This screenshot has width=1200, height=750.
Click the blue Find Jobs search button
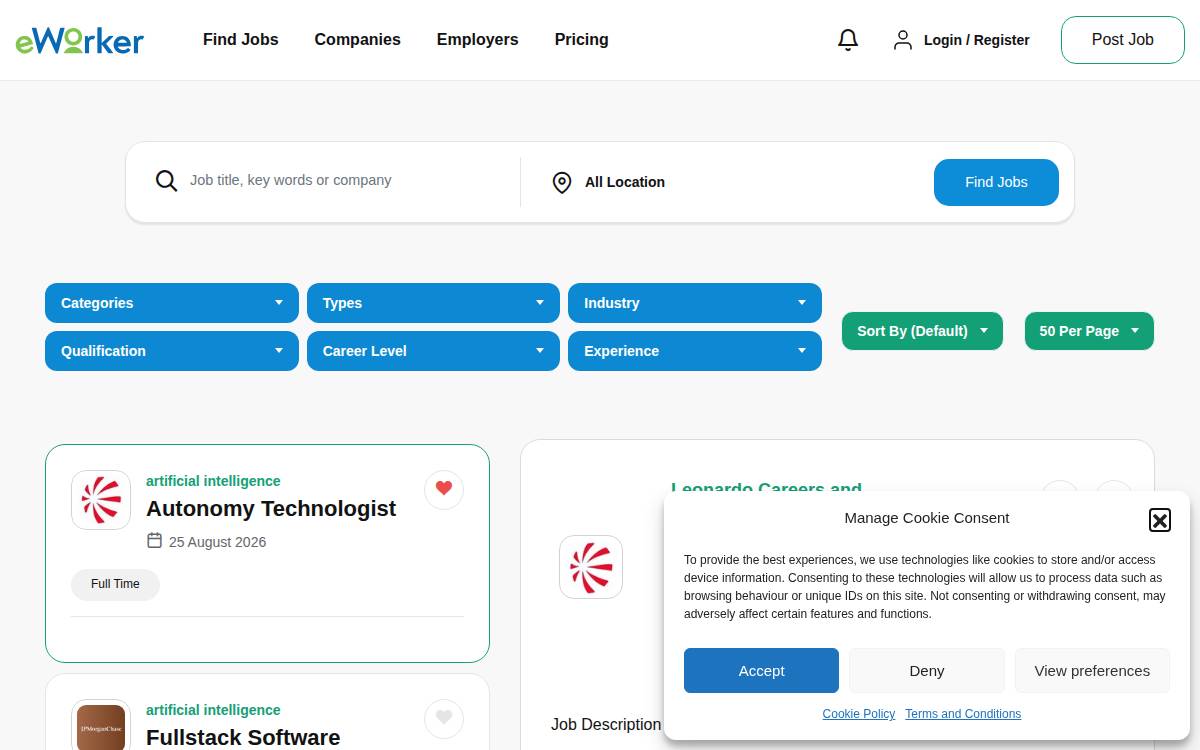[996, 182]
